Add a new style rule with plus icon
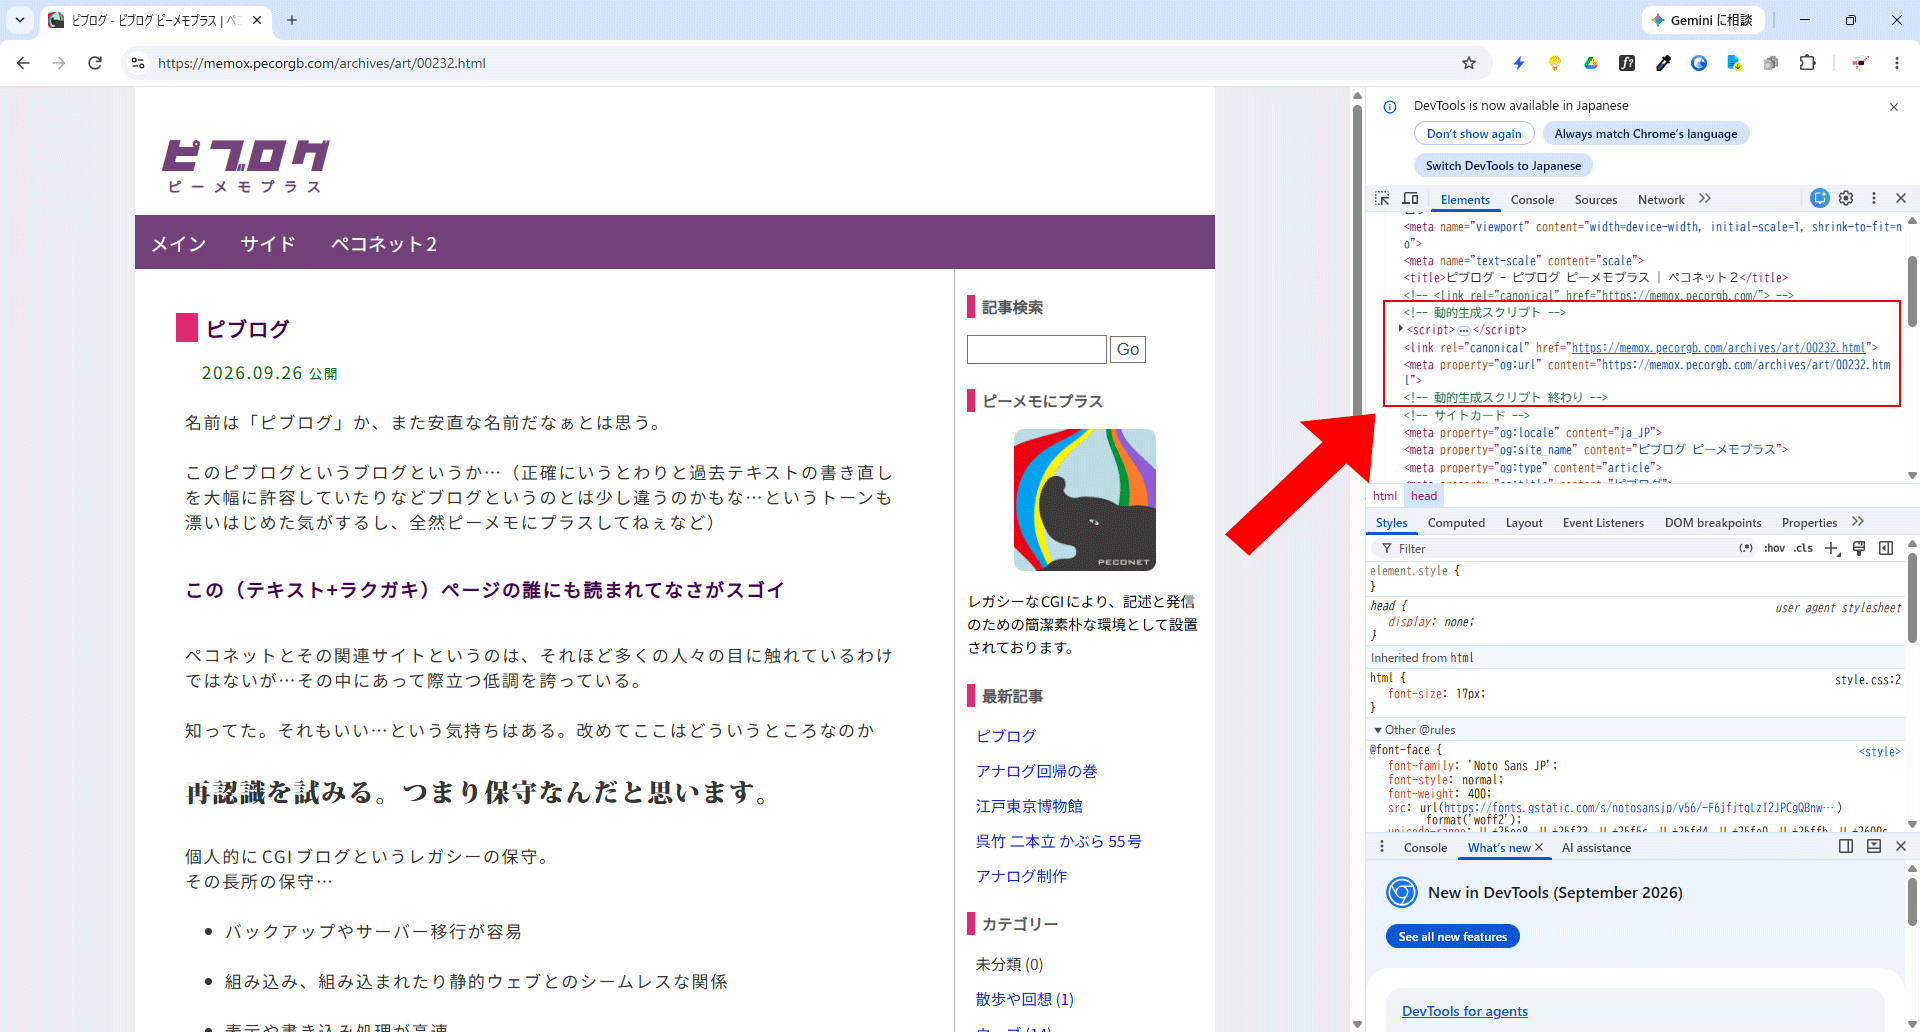Viewport: 1920px width, 1032px height. coord(1832,548)
